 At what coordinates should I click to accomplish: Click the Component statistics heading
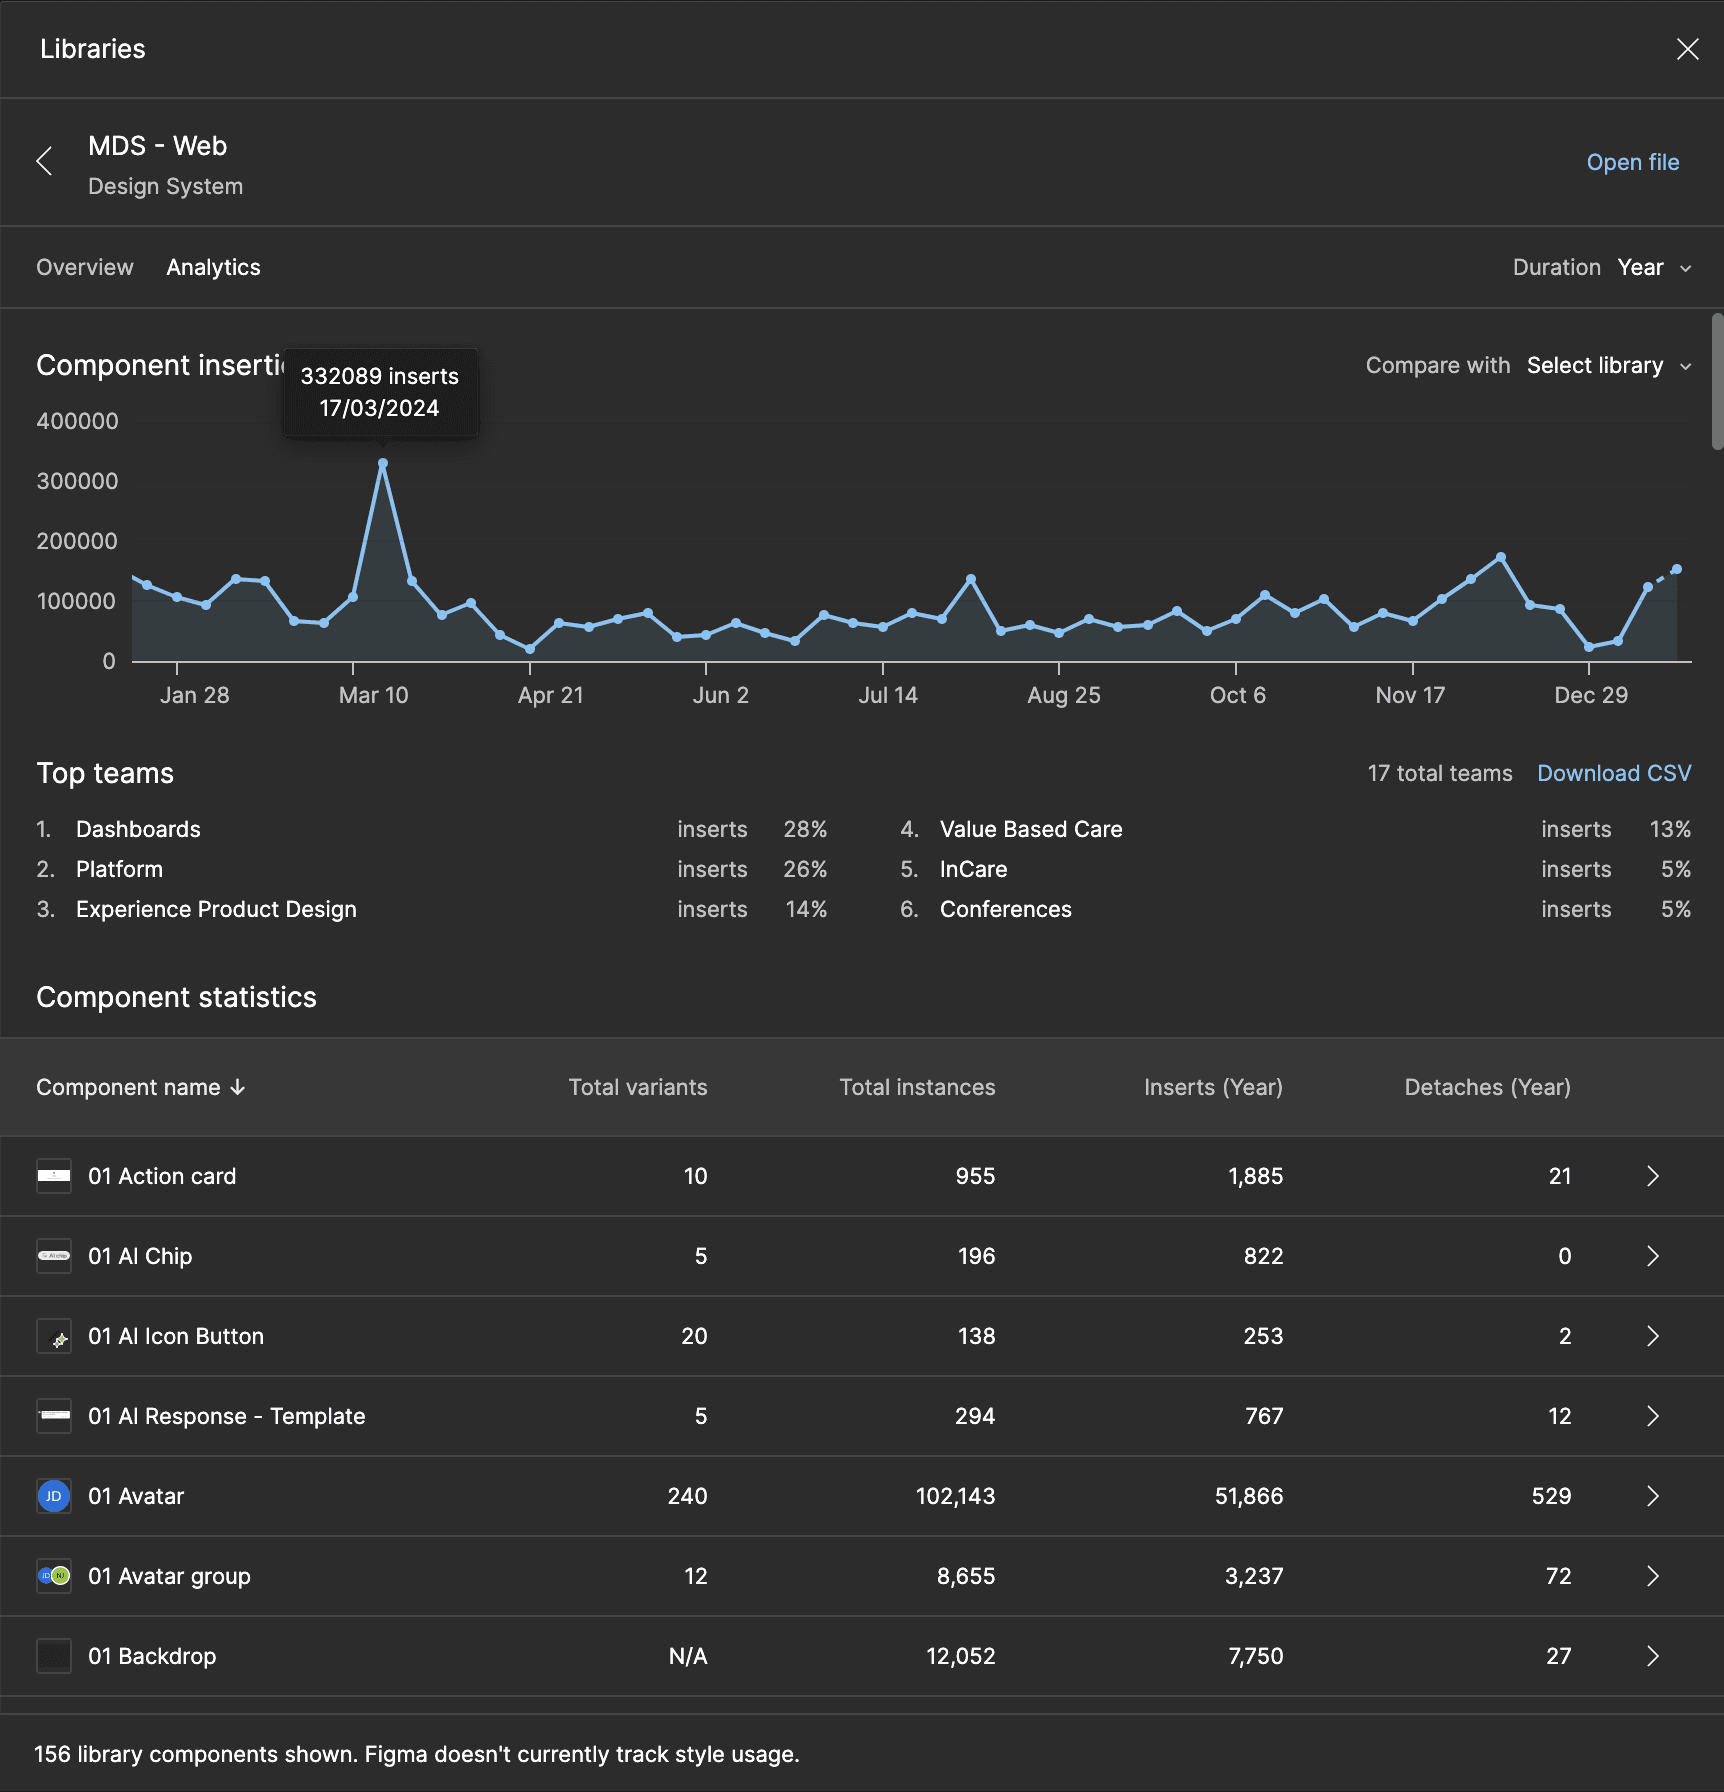(x=176, y=997)
